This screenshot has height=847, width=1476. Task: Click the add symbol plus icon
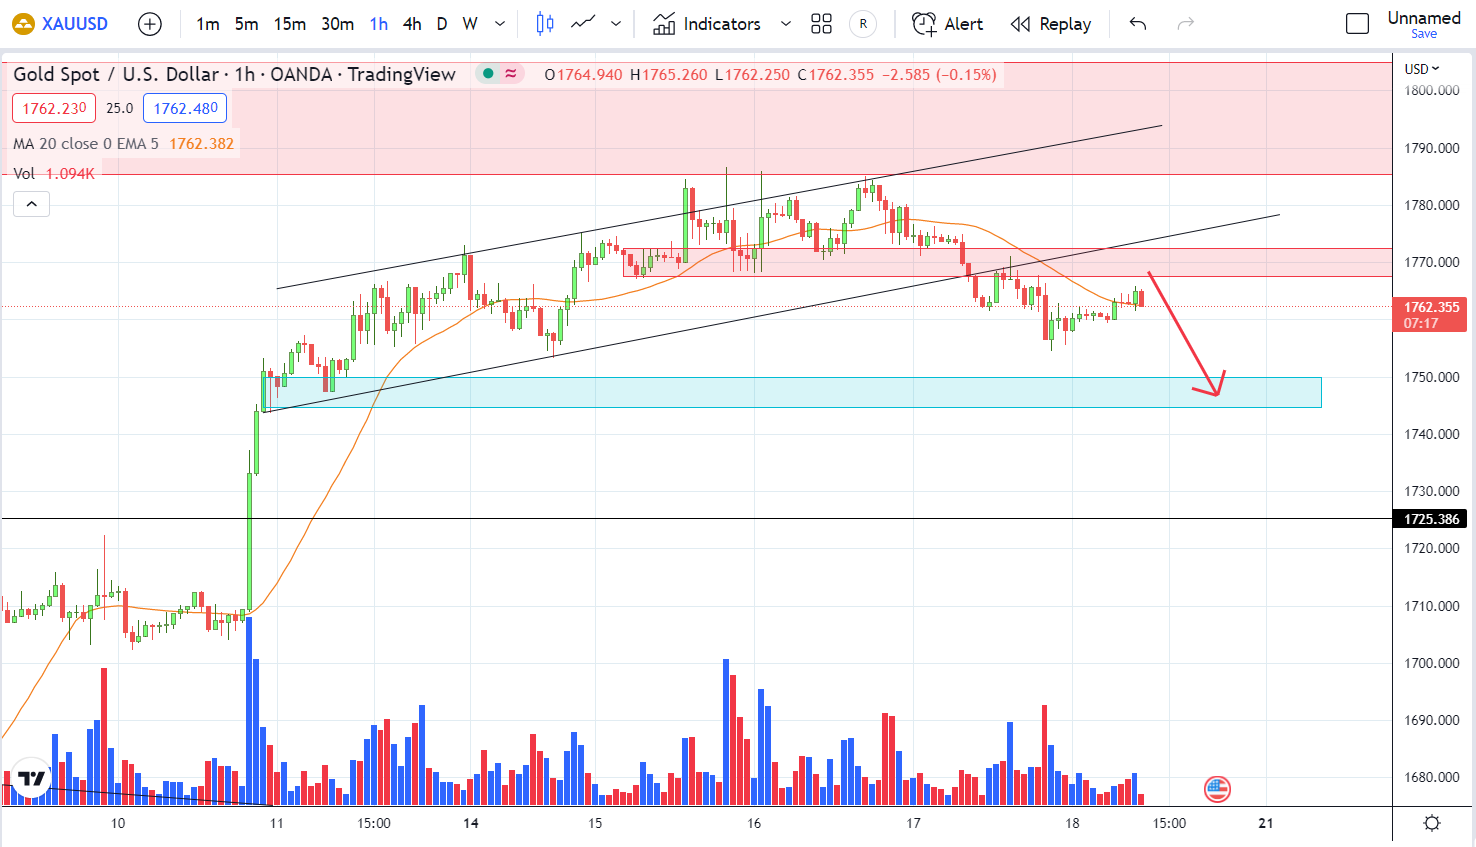(150, 24)
